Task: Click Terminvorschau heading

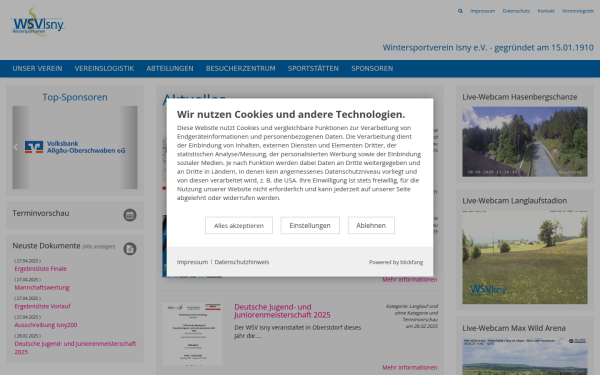Action: 41,213
